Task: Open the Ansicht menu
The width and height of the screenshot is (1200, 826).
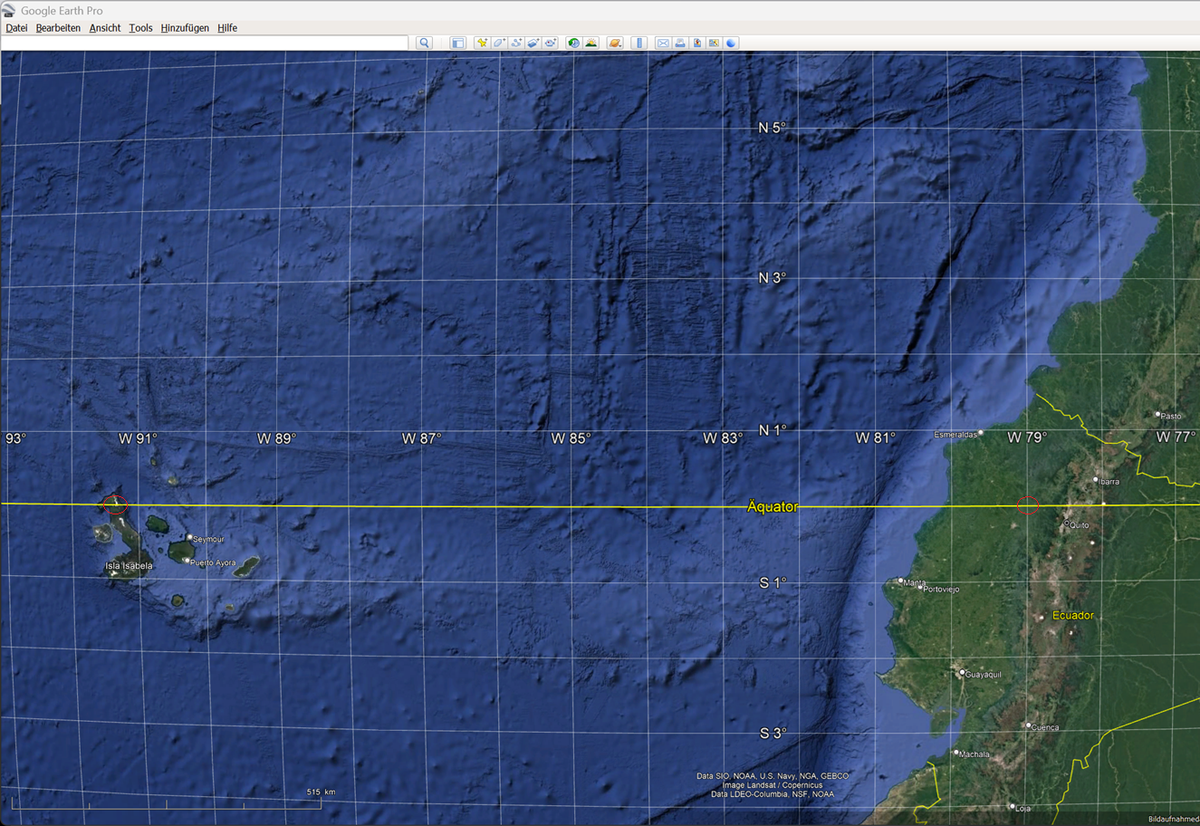Action: coord(105,28)
